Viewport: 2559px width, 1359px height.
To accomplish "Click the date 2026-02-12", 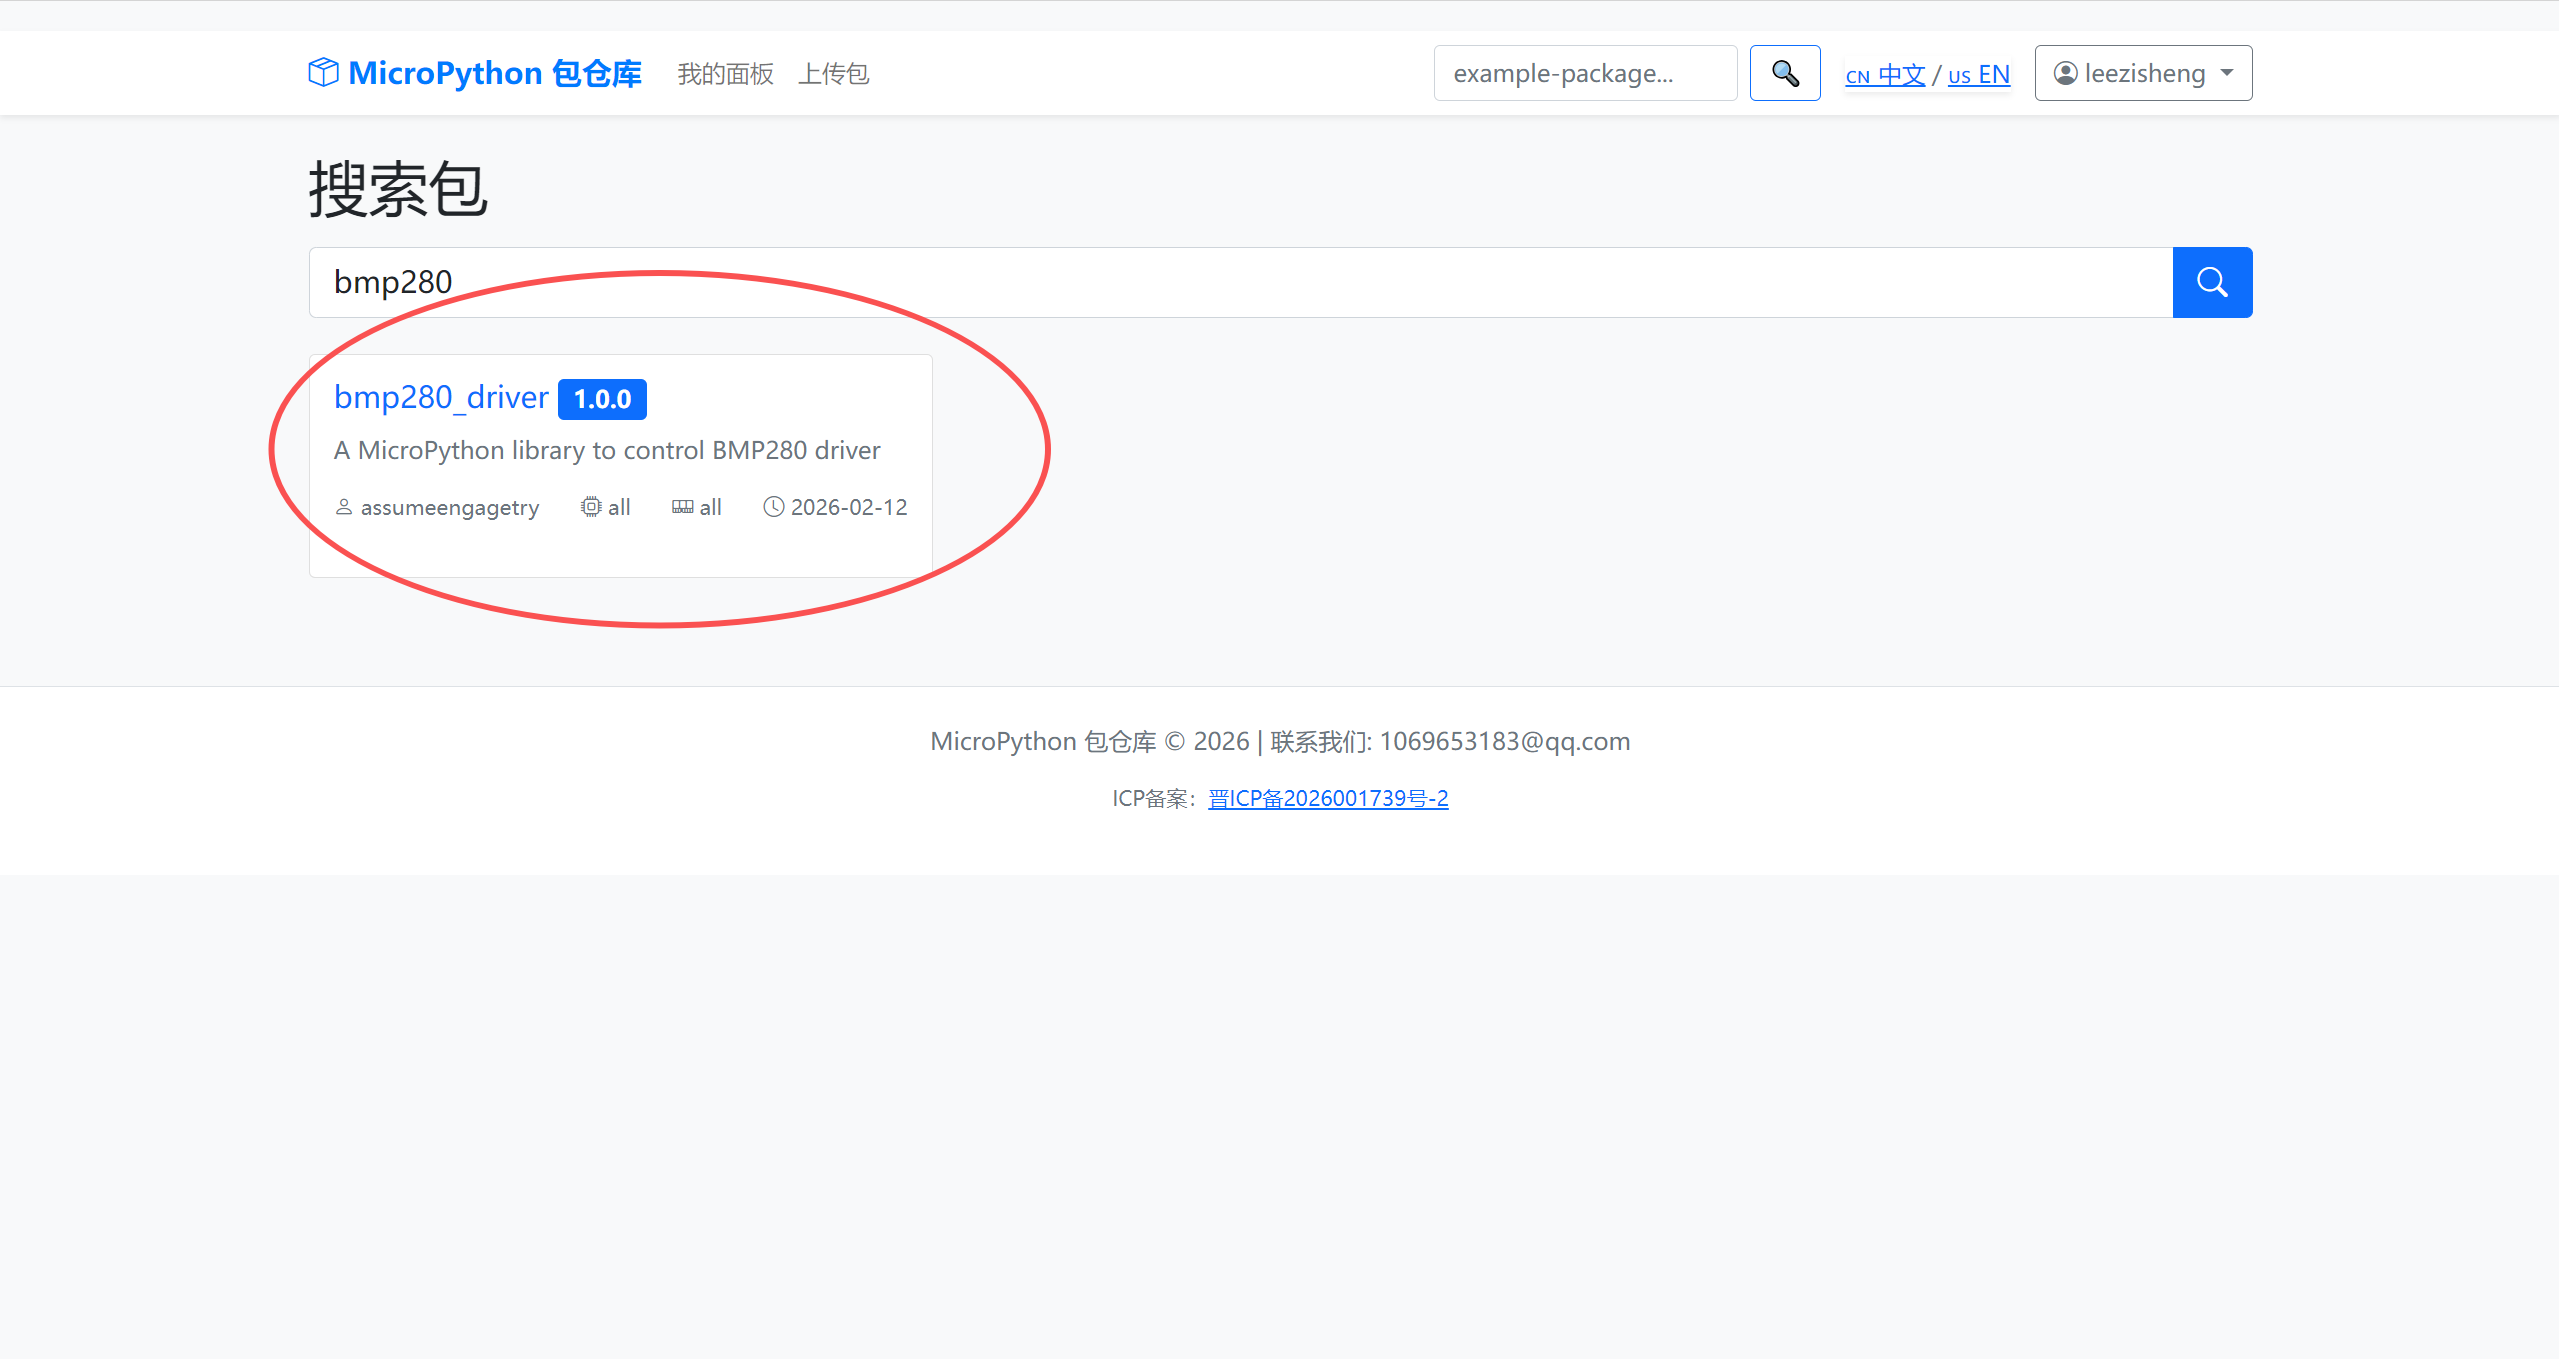I will [x=849, y=507].
